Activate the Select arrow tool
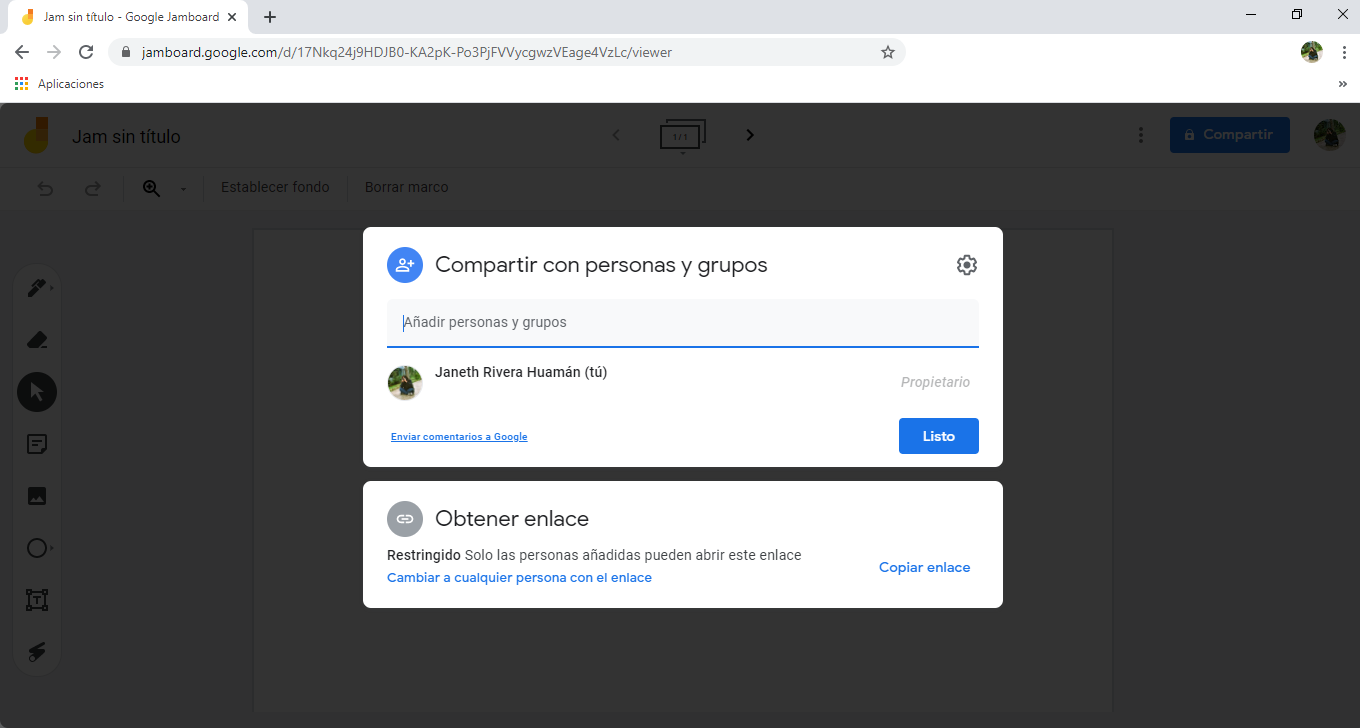 click(x=37, y=392)
